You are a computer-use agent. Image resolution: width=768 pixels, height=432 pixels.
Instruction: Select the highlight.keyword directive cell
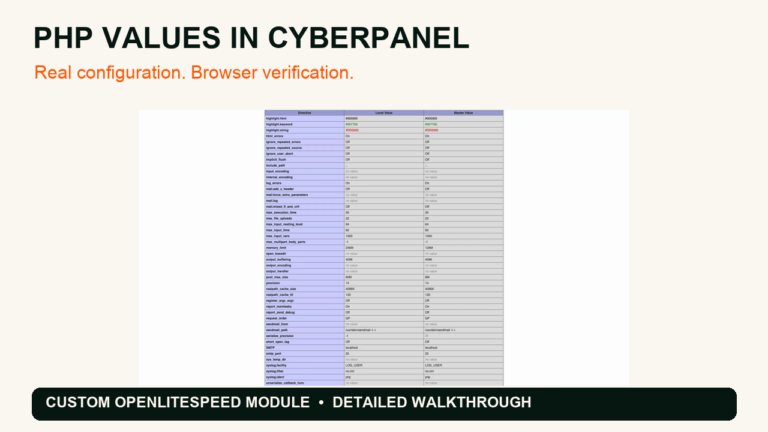305,124
